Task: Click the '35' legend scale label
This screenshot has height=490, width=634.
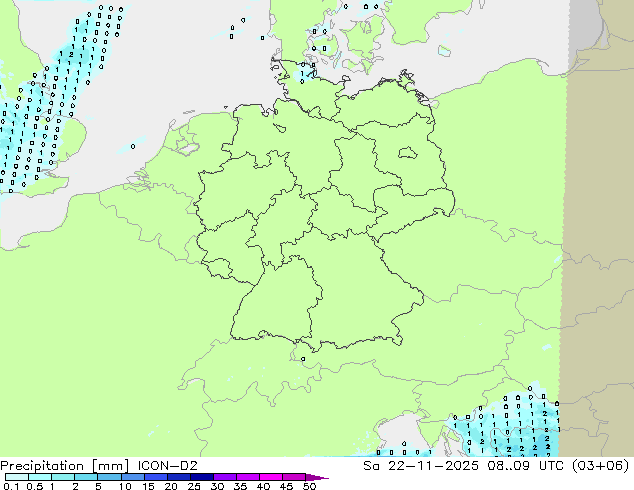Action: [240, 486]
